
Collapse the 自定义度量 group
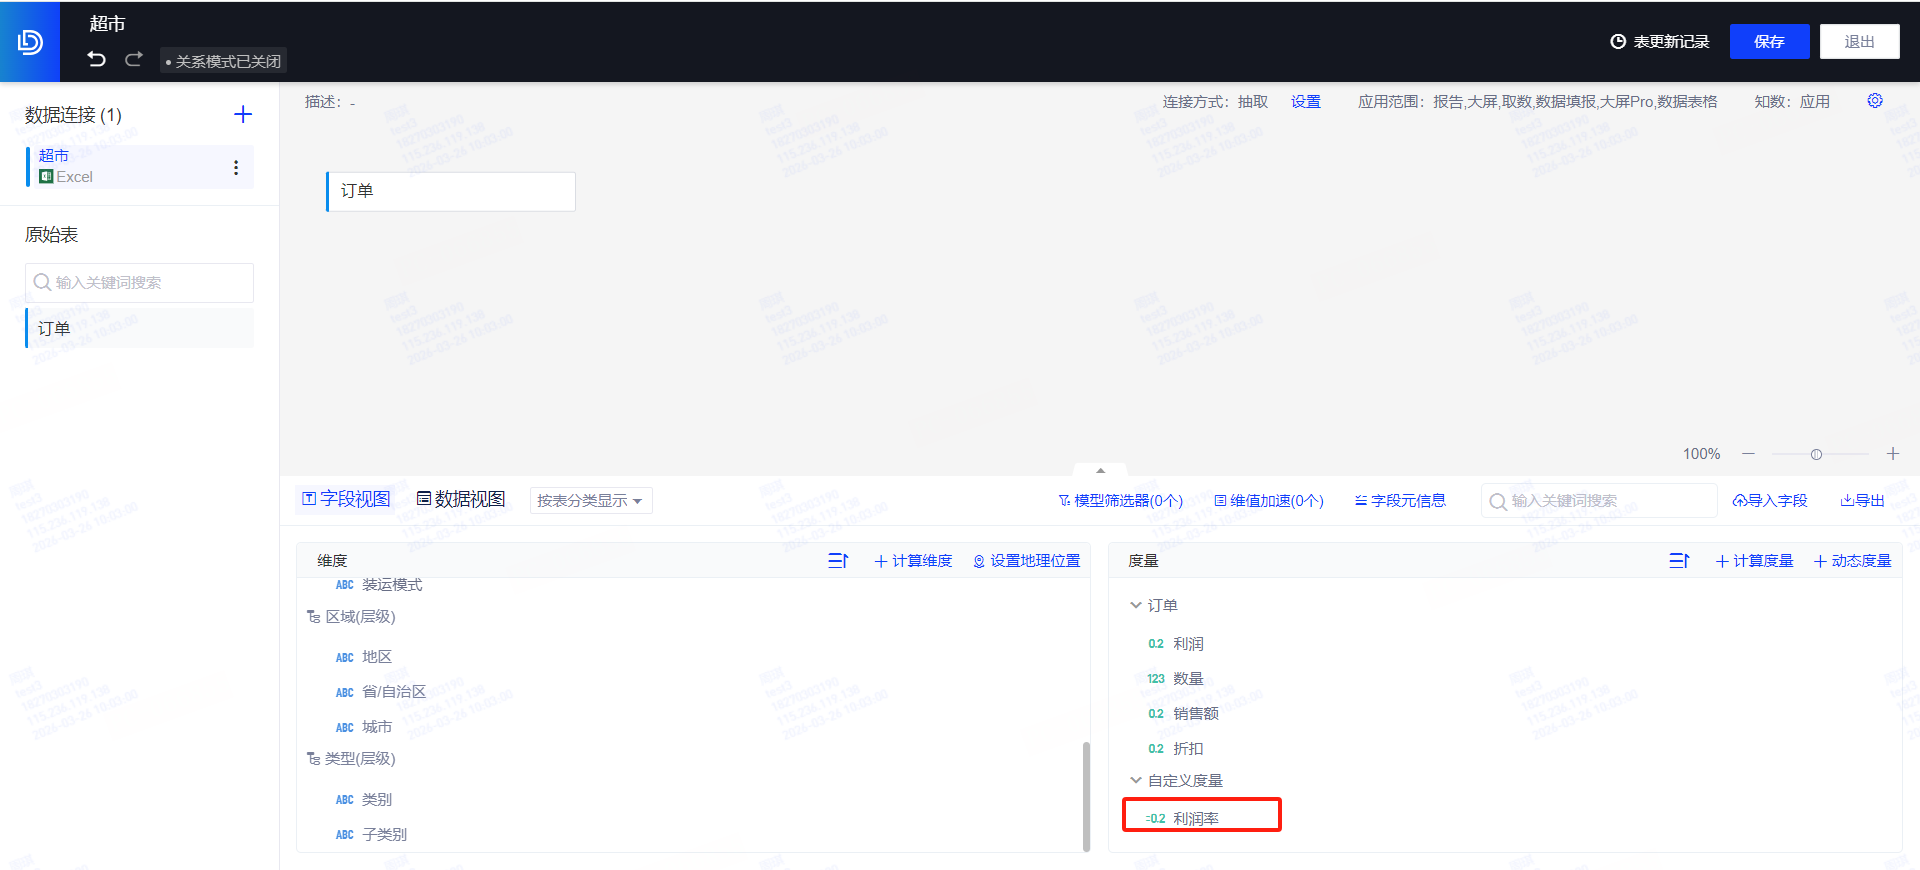1135,780
